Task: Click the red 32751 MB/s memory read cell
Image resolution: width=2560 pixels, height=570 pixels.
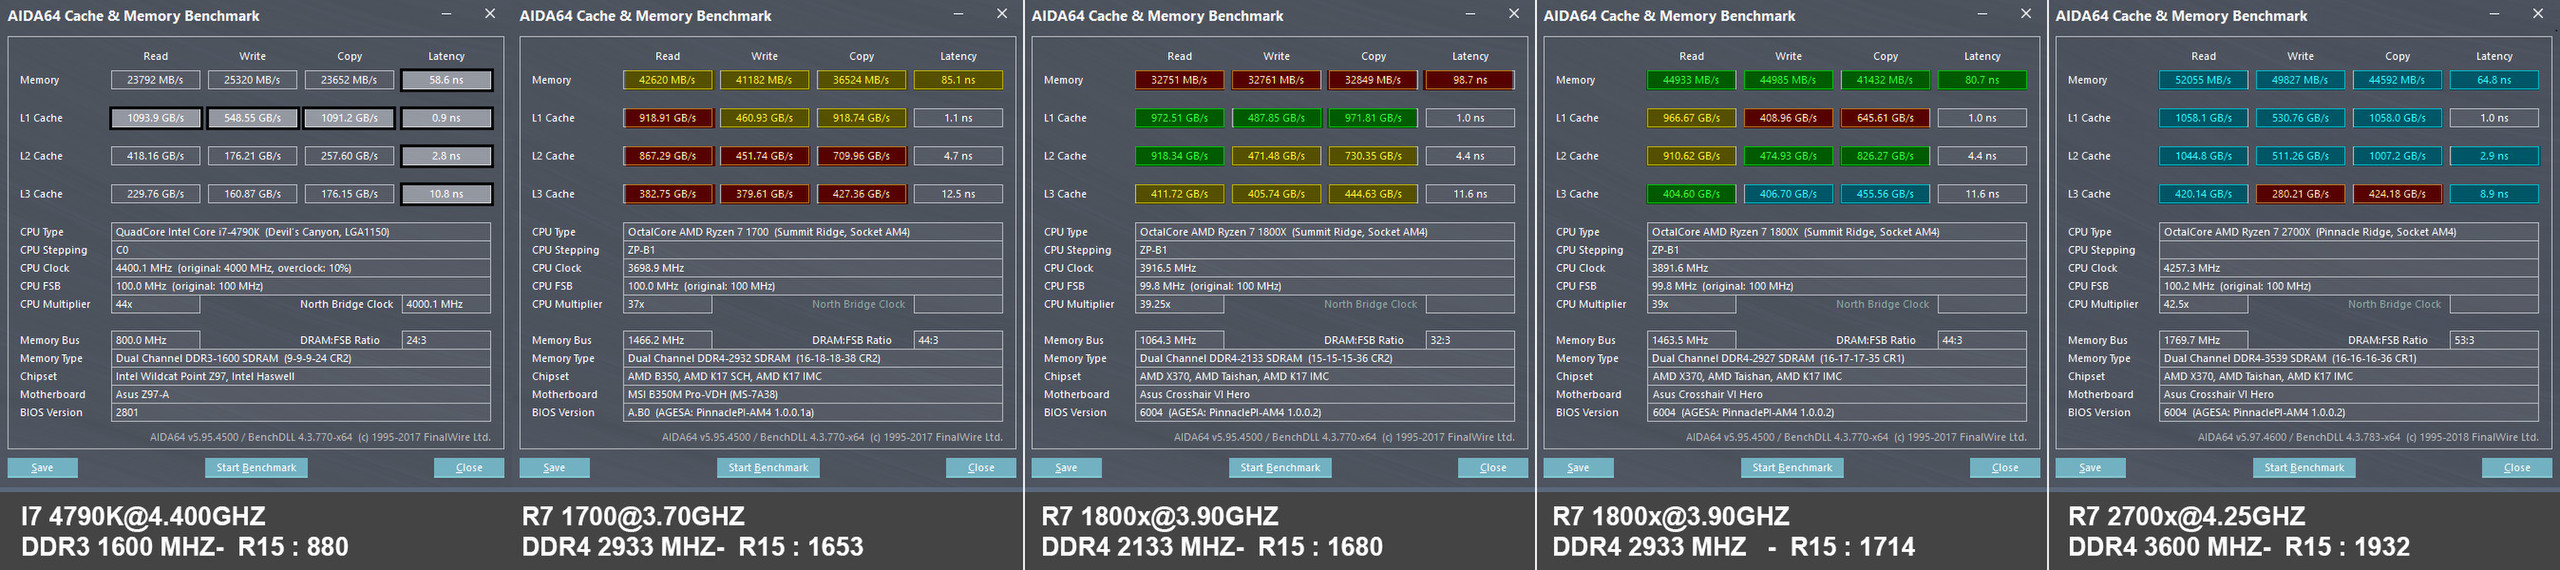Action: [x=1179, y=80]
